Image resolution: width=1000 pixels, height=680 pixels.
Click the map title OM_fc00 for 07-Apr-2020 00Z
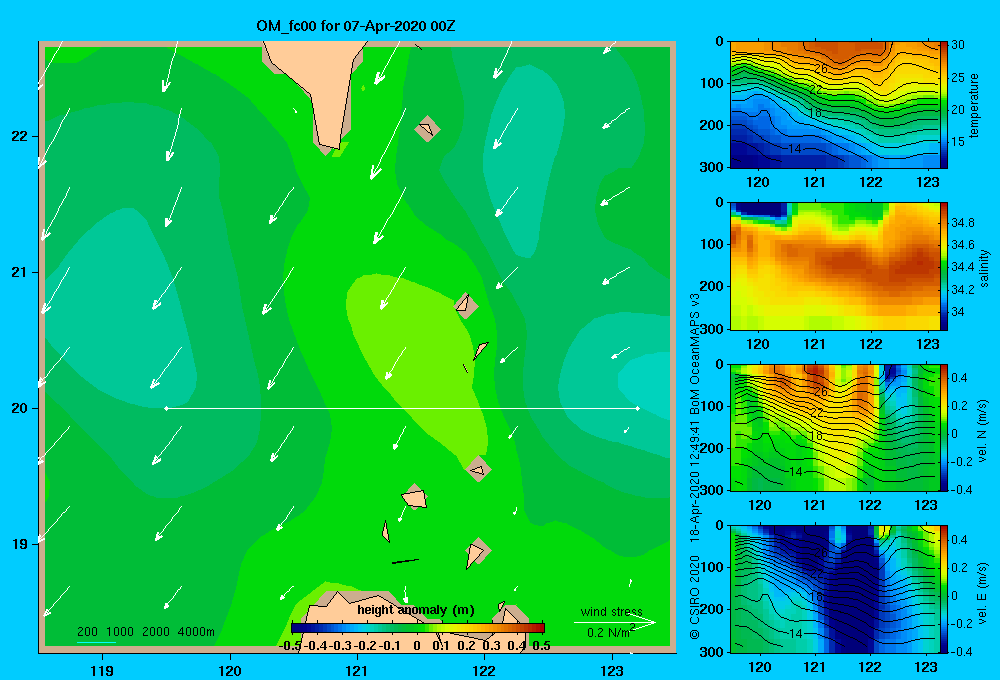click(356, 26)
